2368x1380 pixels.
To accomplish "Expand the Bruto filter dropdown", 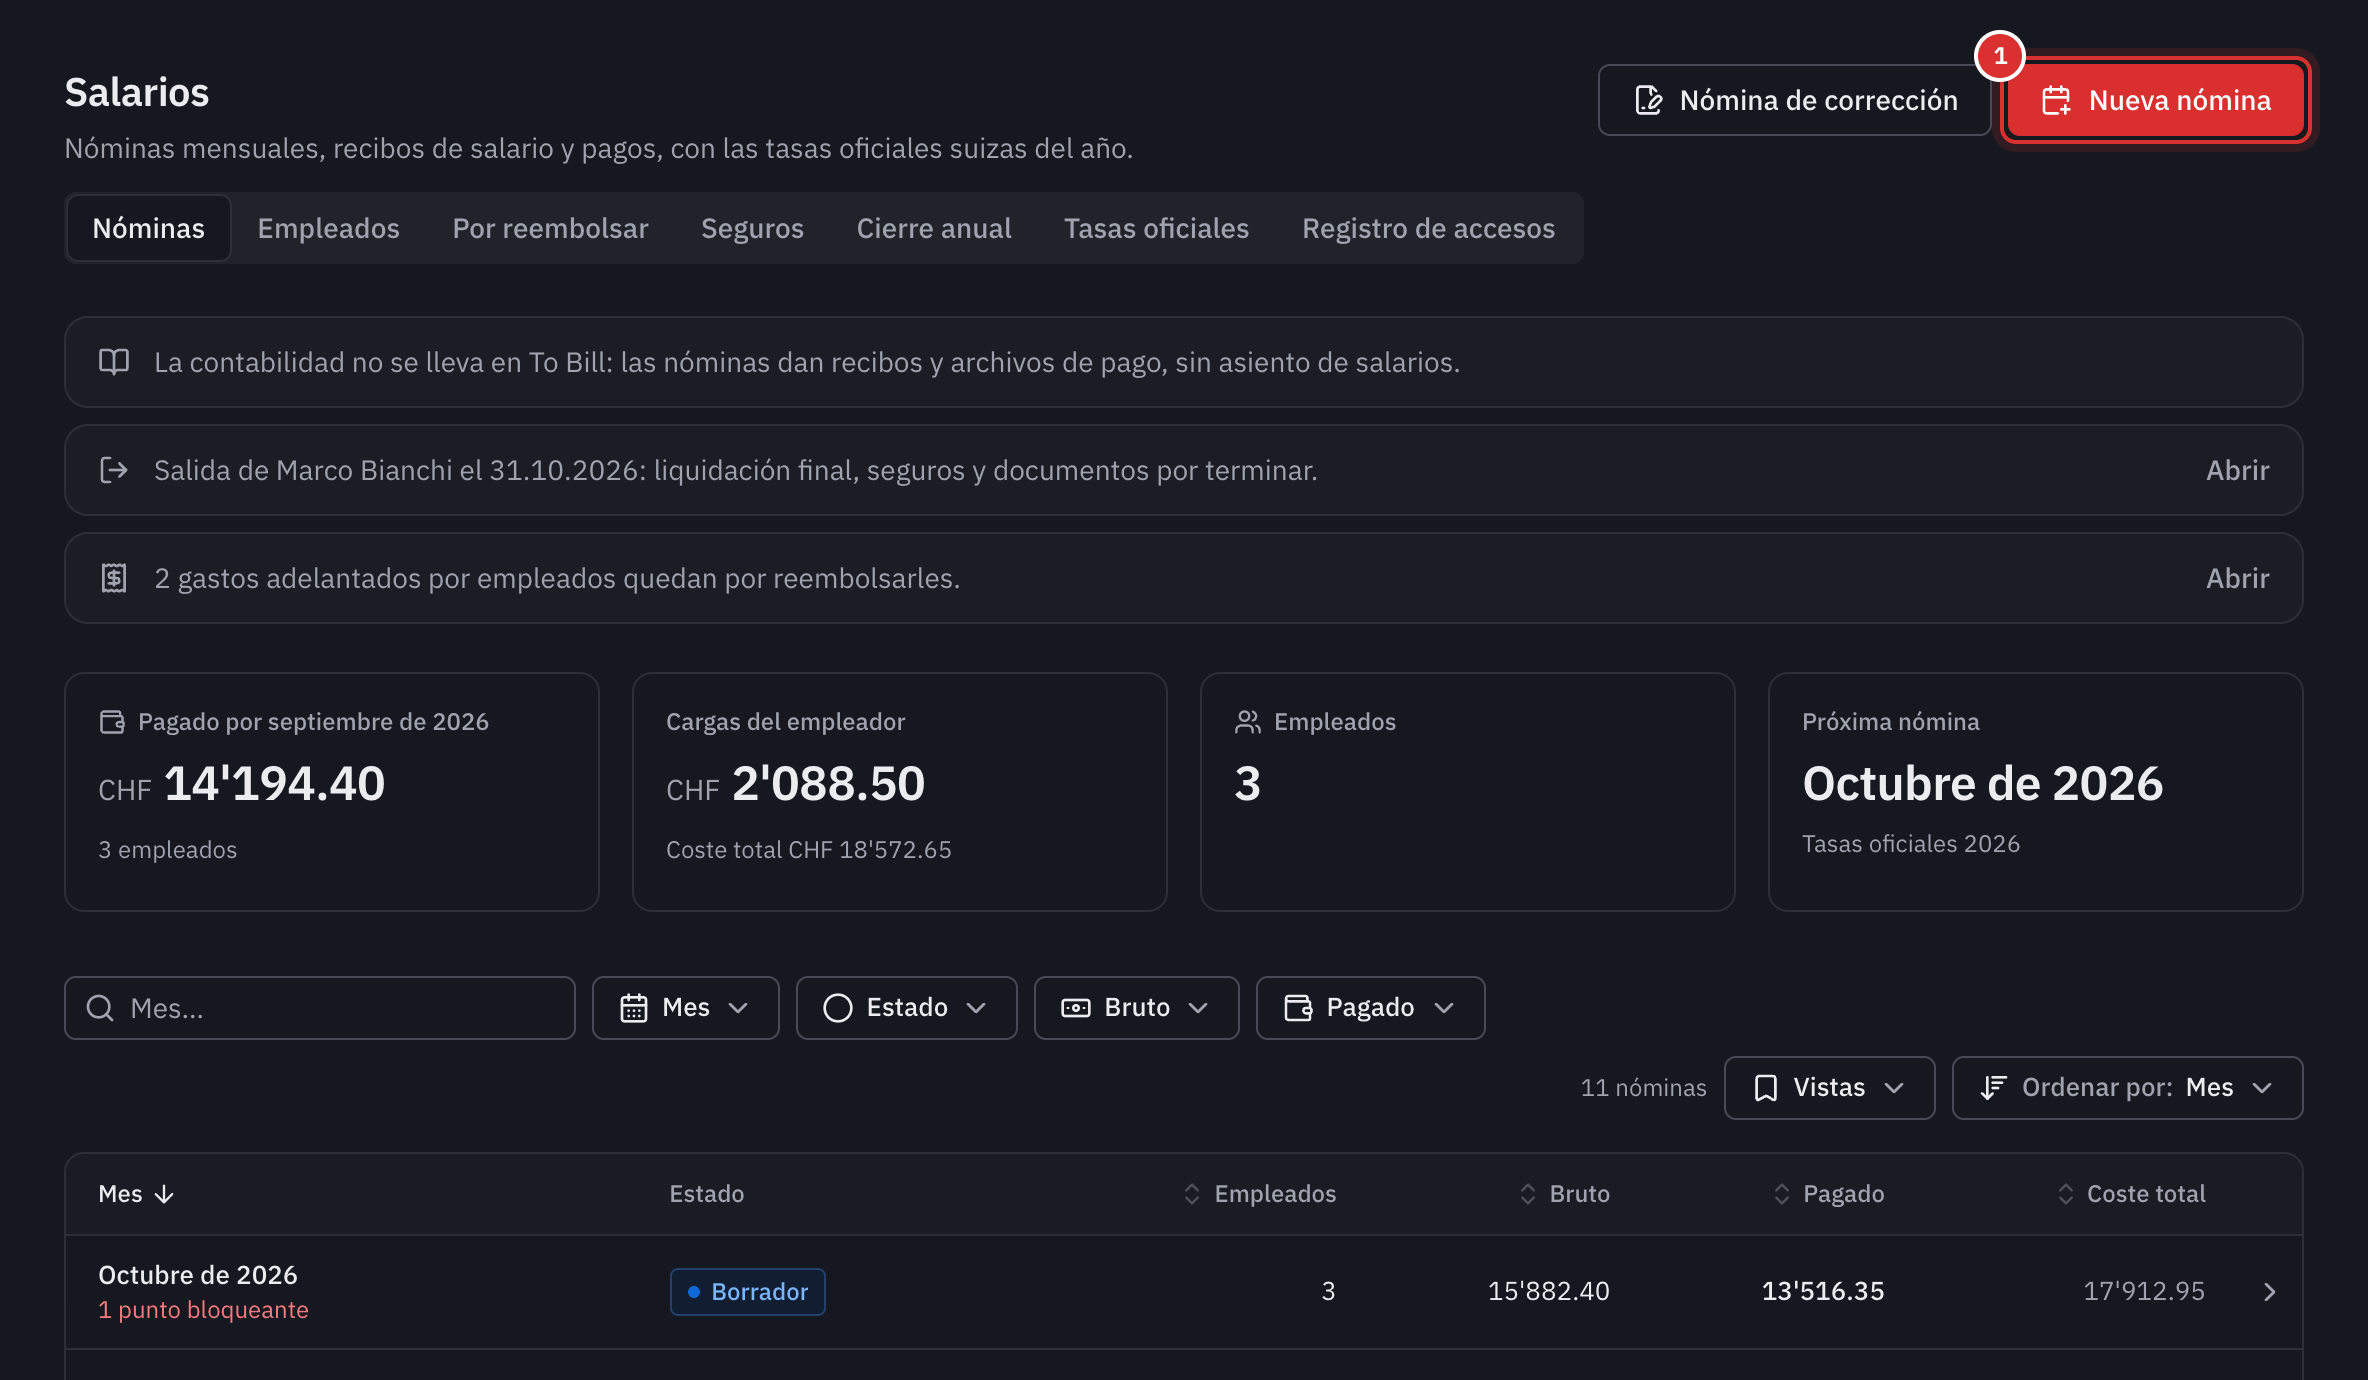I will click(x=1137, y=1008).
